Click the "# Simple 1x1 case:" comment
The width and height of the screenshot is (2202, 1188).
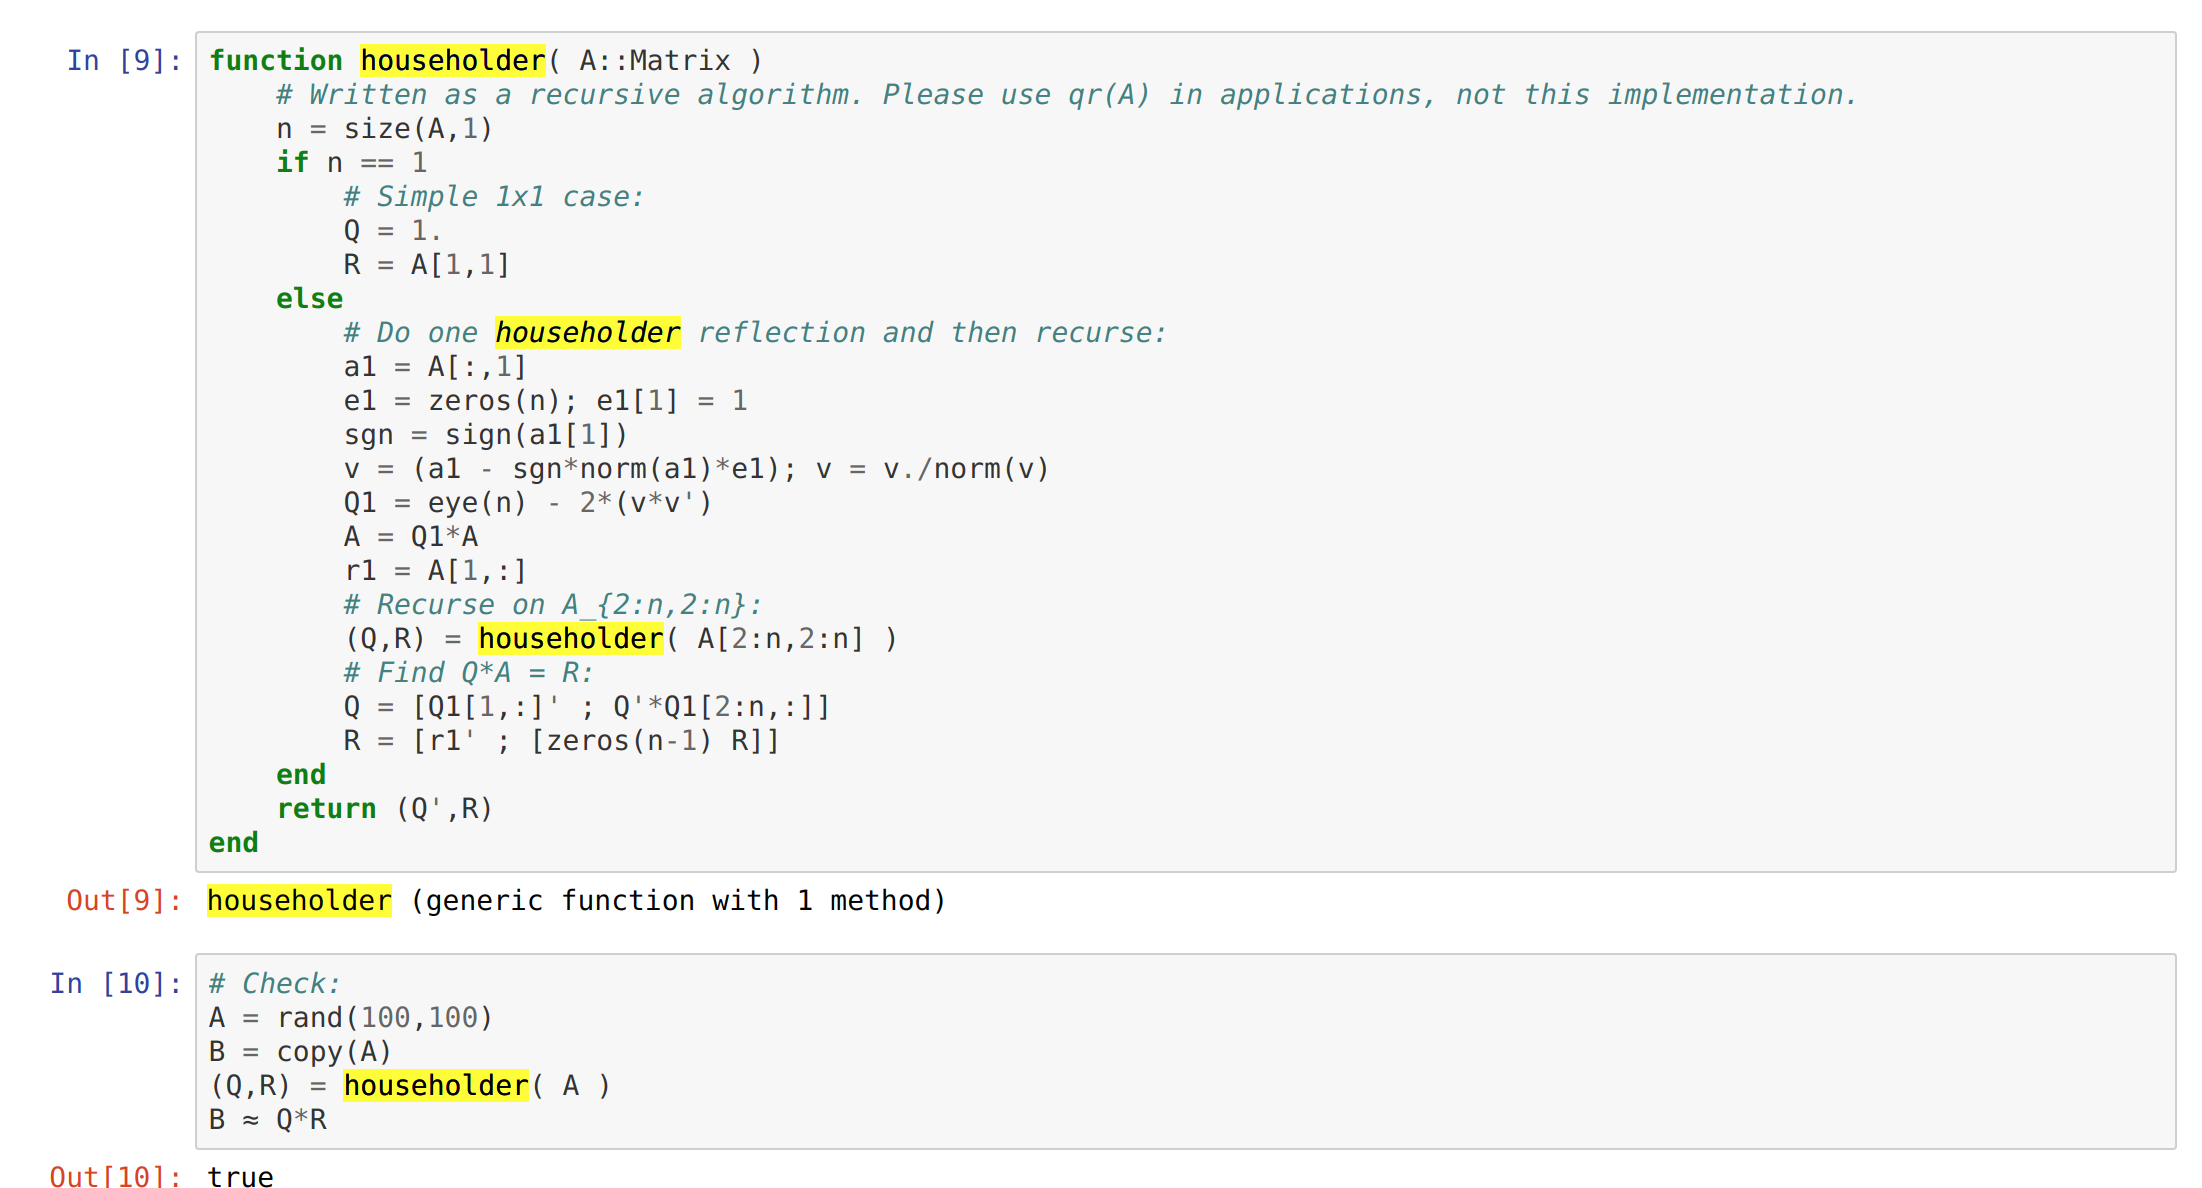click(494, 197)
